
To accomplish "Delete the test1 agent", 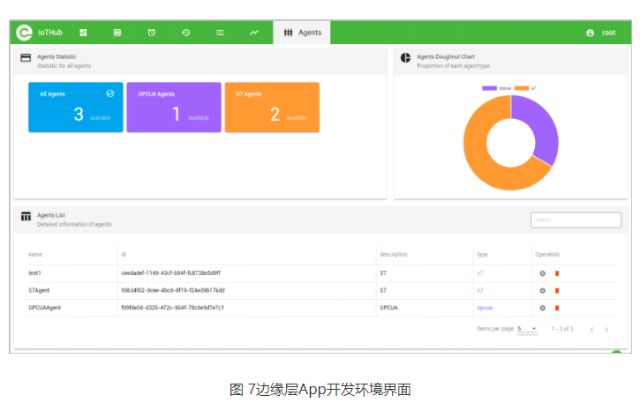I will click(x=557, y=273).
